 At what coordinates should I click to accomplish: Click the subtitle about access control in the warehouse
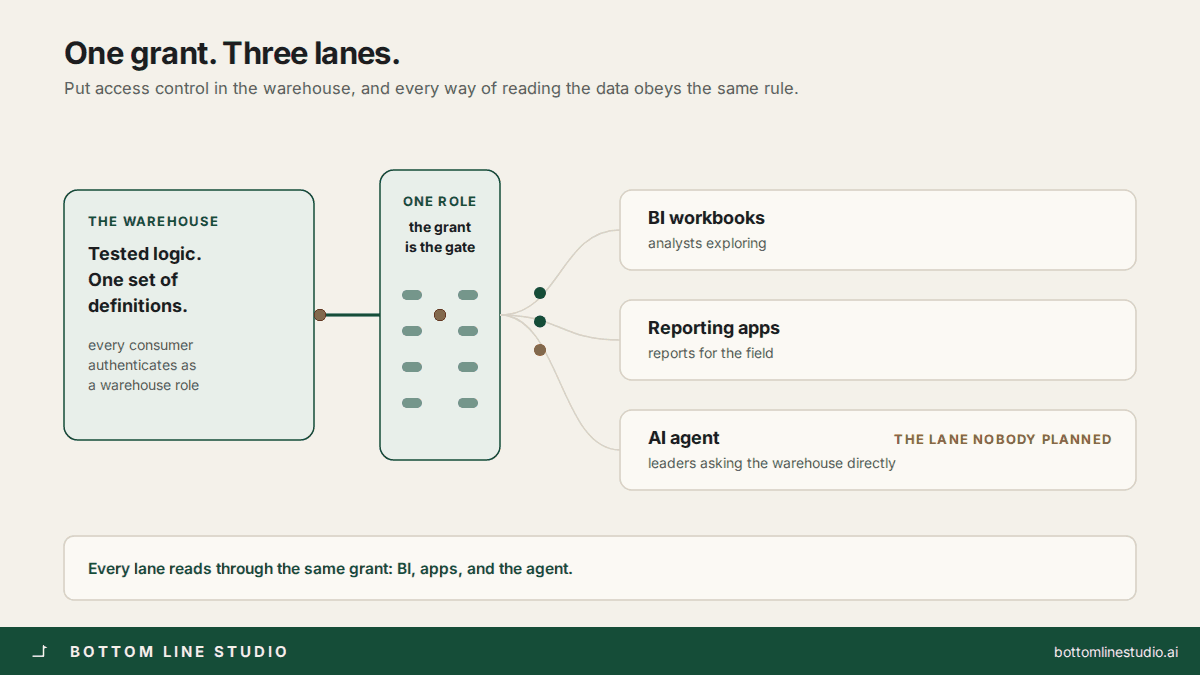pos(431,88)
